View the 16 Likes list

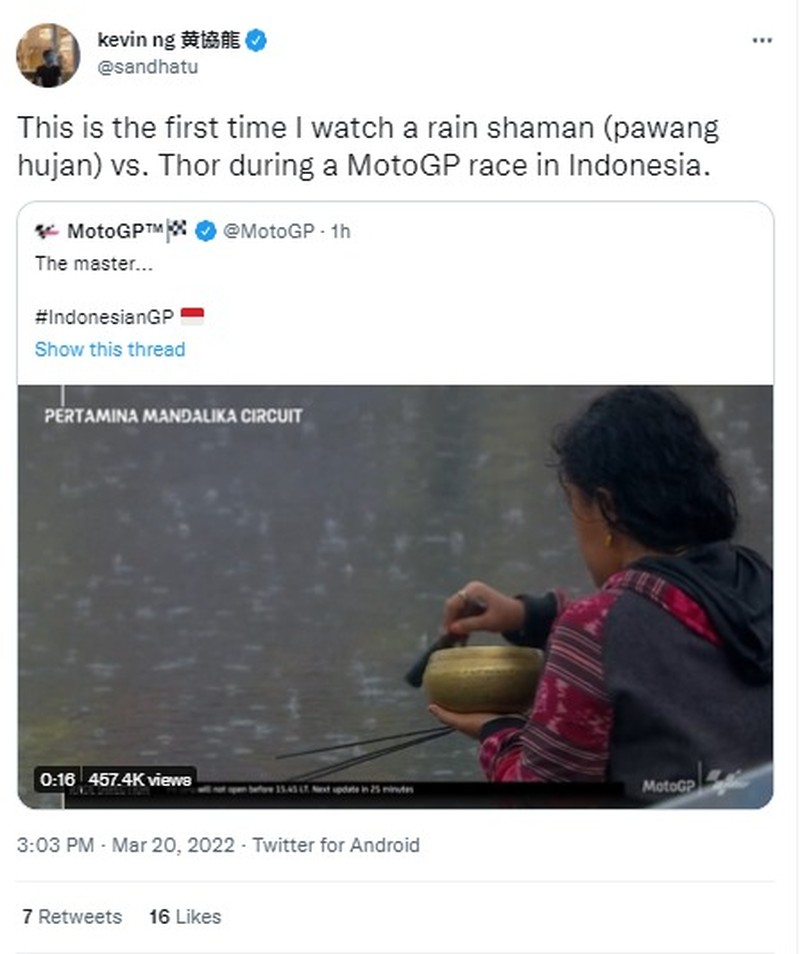[x=185, y=916]
